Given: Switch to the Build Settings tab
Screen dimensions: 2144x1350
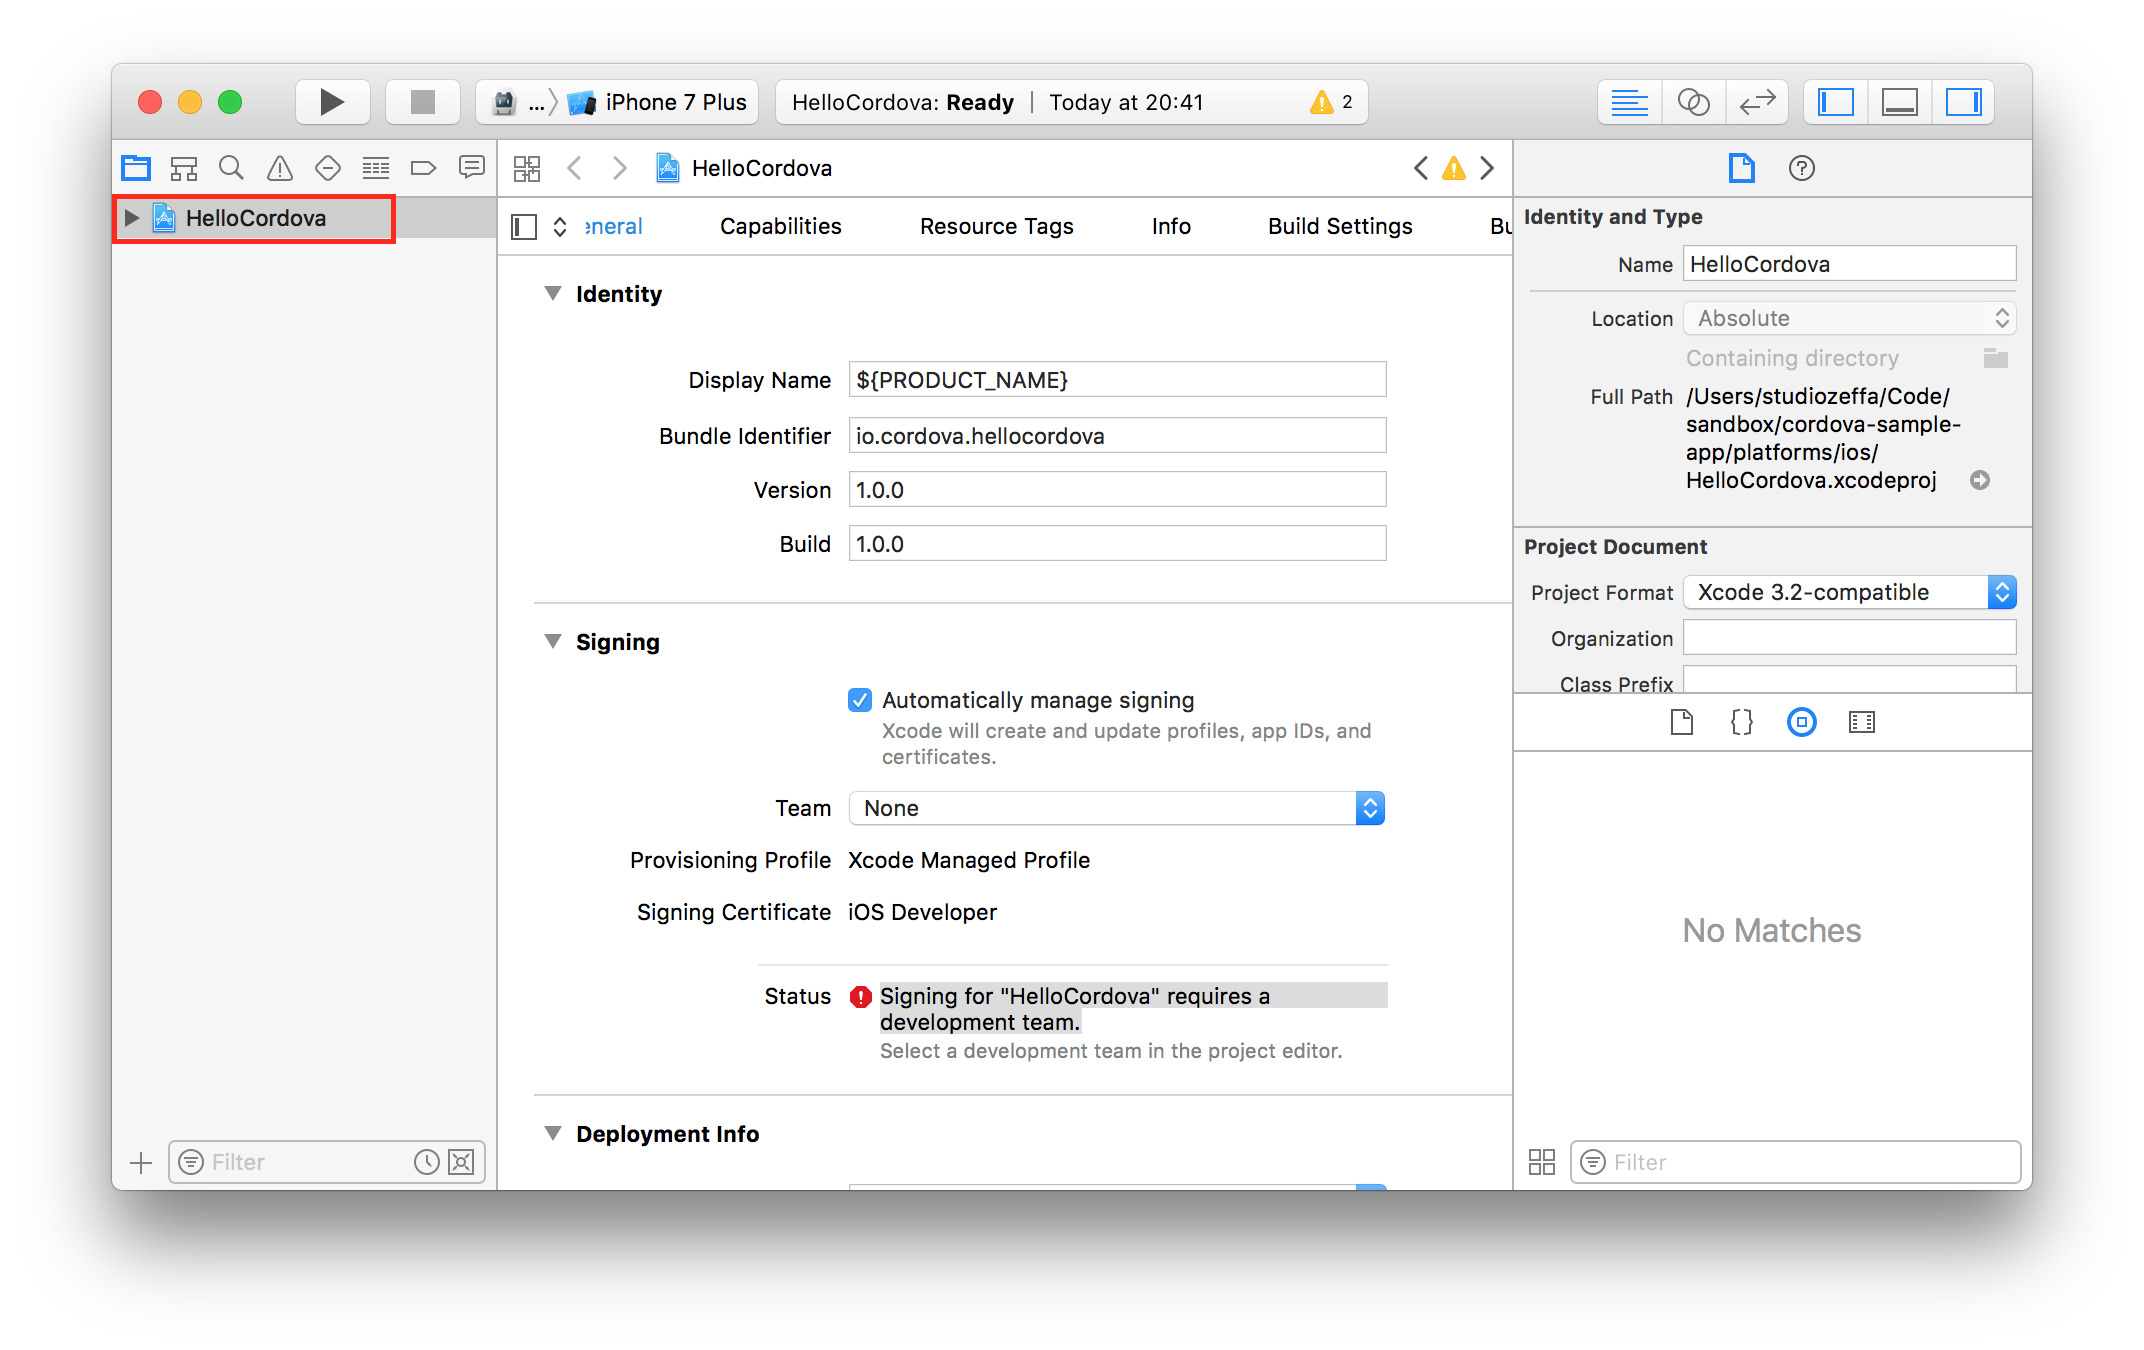Looking at the screenshot, I should pyautogui.click(x=1340, y=226).
